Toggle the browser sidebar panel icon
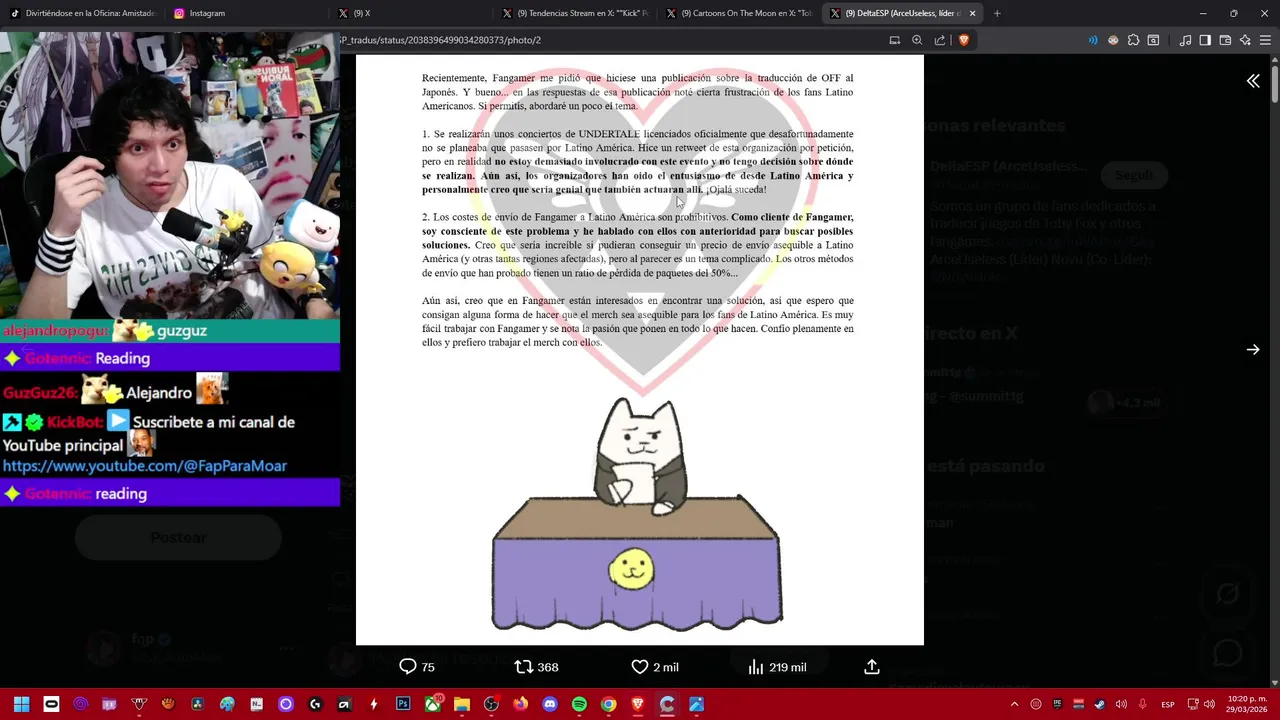 (x=1205, y=40)
